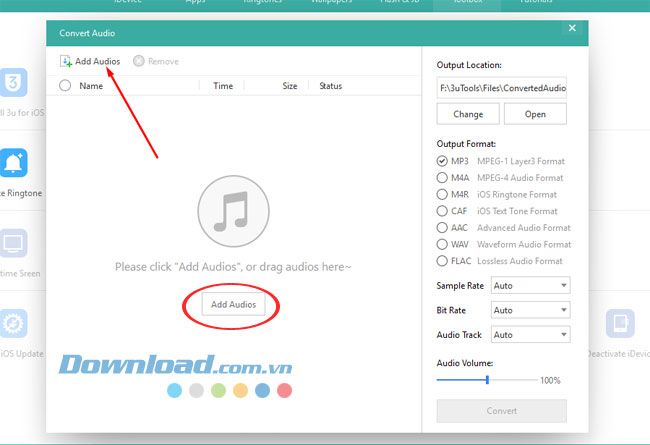Click the Audio Volume slider handle
650x445 pixels.
point(488,379)
